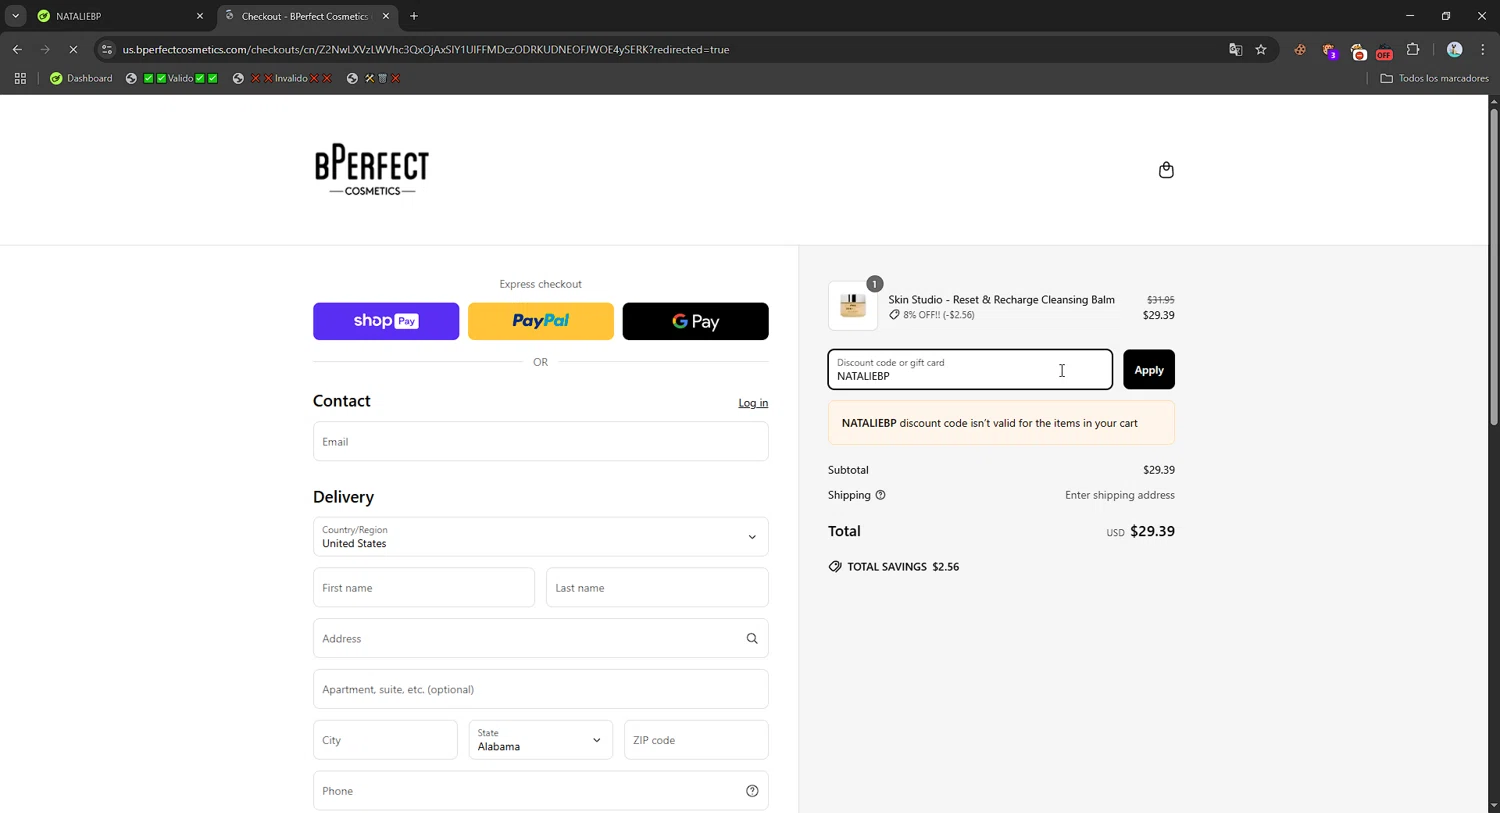1500x813 pixels.
Task: Click the BPerfect Cosmetics logo
Action: point(372,170)
